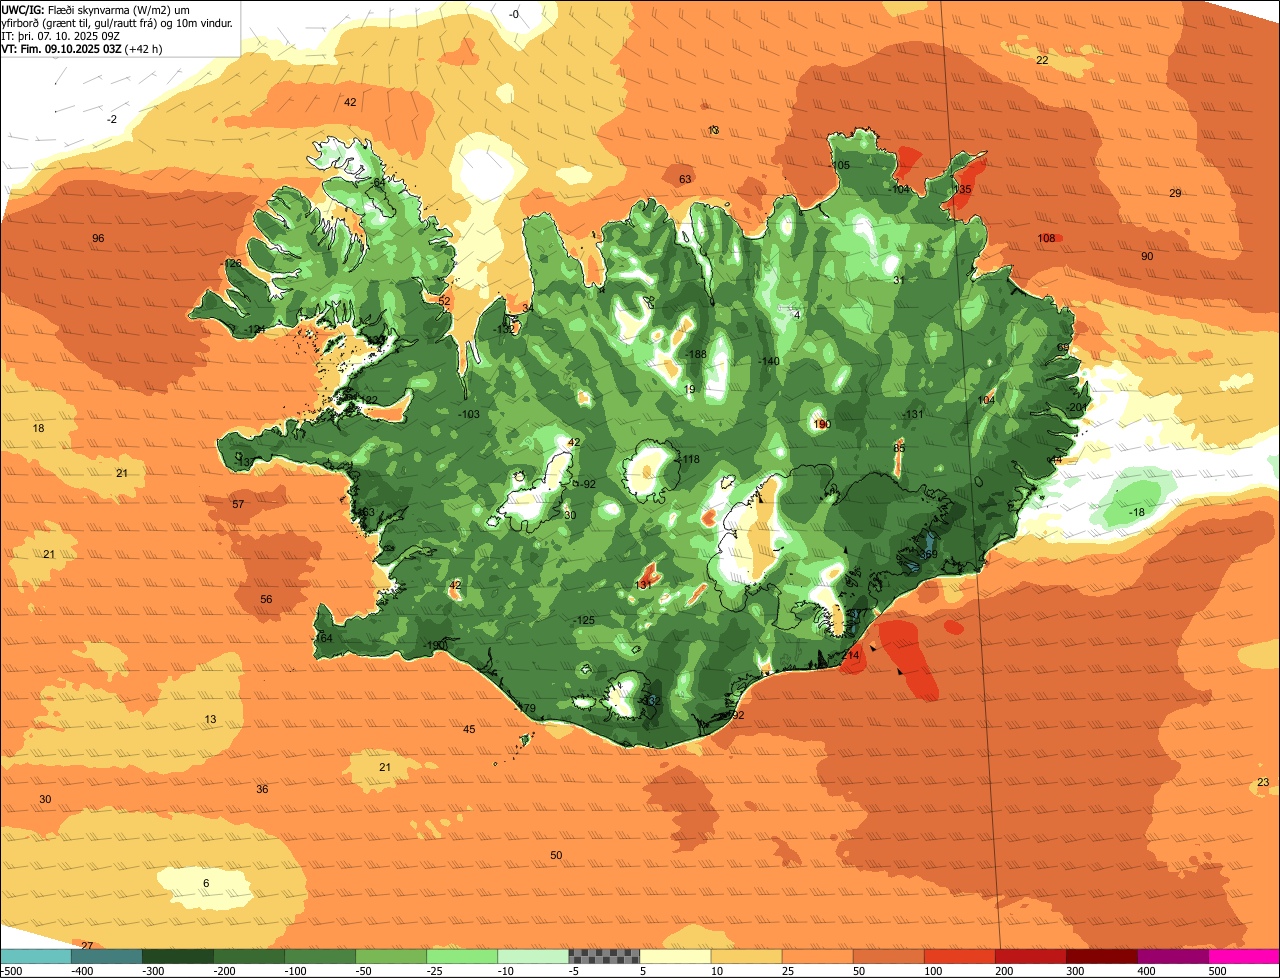Click the map value 29 in the east
Viewport: 1280px width, 978px height.
pos(1175,193)
